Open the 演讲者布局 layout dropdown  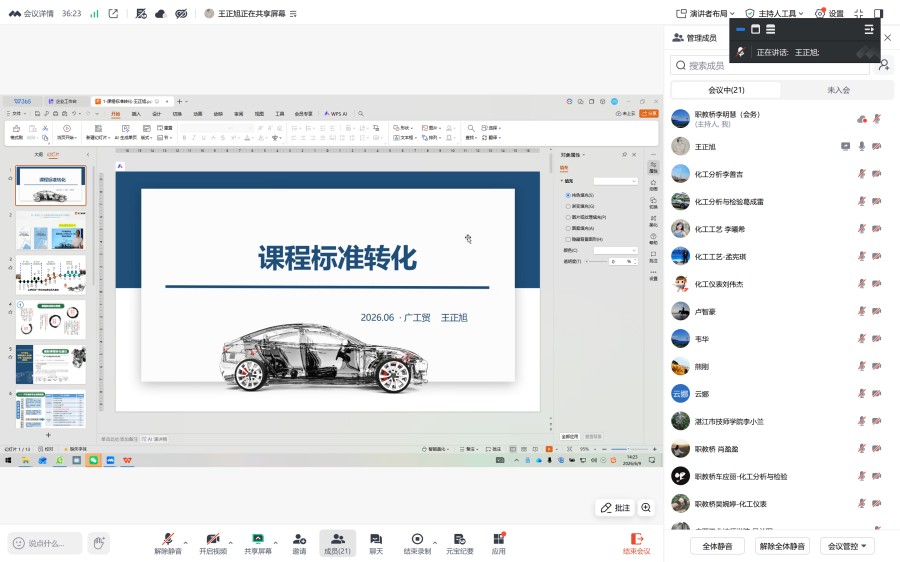click(705, 13)
